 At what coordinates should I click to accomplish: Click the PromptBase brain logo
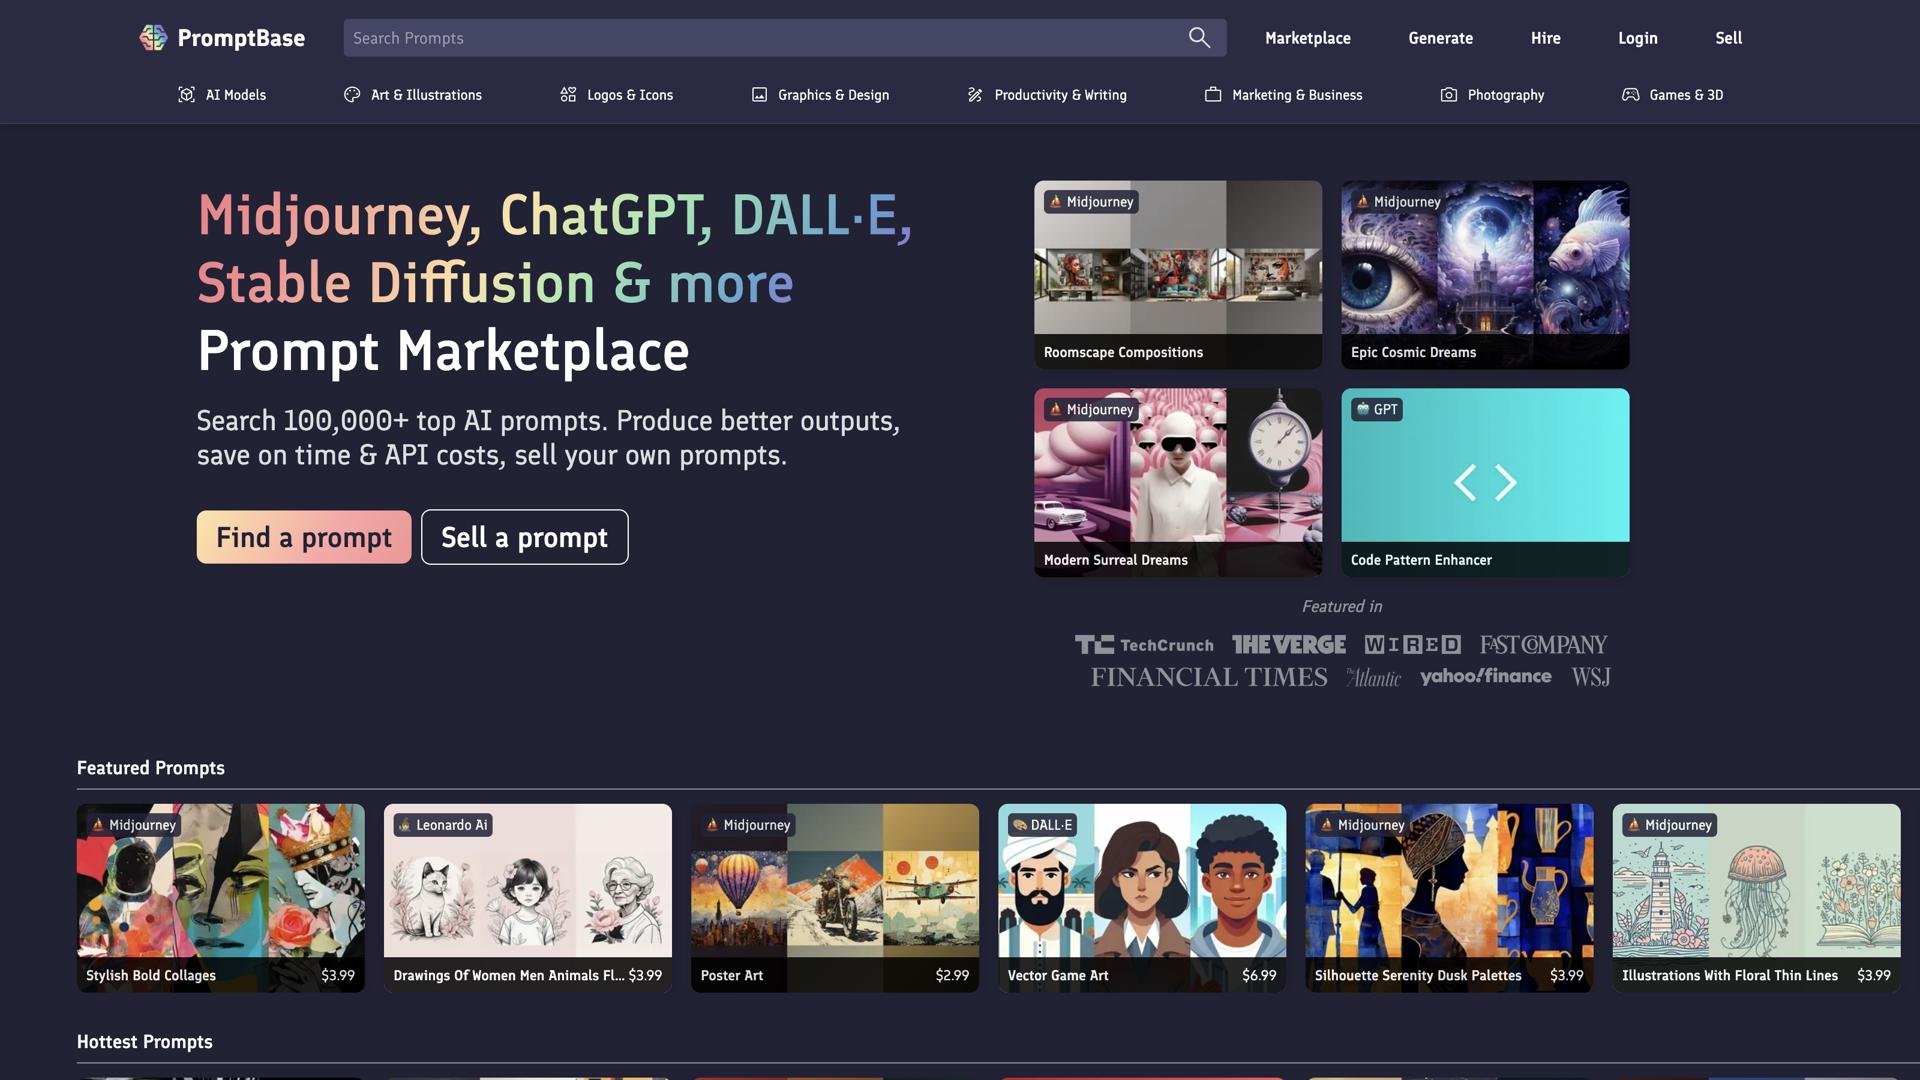coord(153,38)
